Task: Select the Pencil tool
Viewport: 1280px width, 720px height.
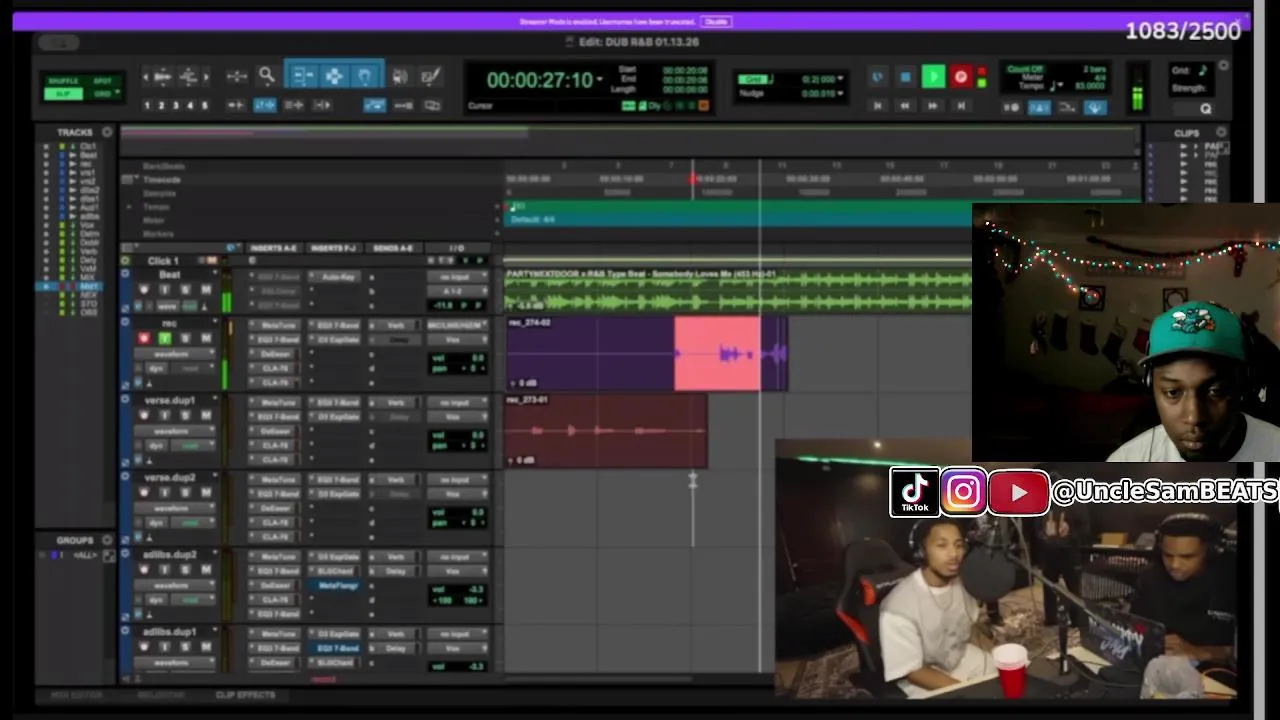Action: (x=431, y=77)
